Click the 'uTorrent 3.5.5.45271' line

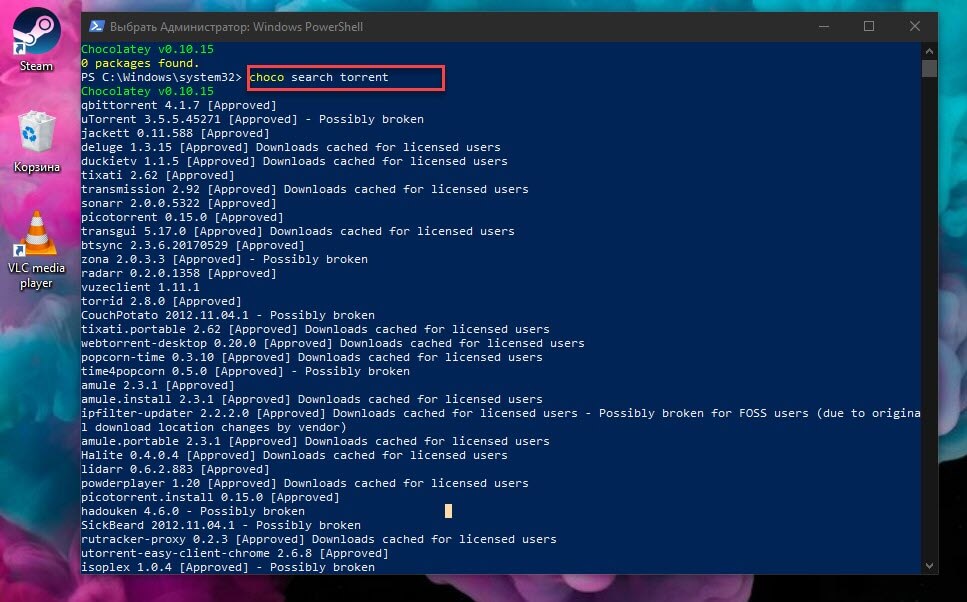pos(252,119)
